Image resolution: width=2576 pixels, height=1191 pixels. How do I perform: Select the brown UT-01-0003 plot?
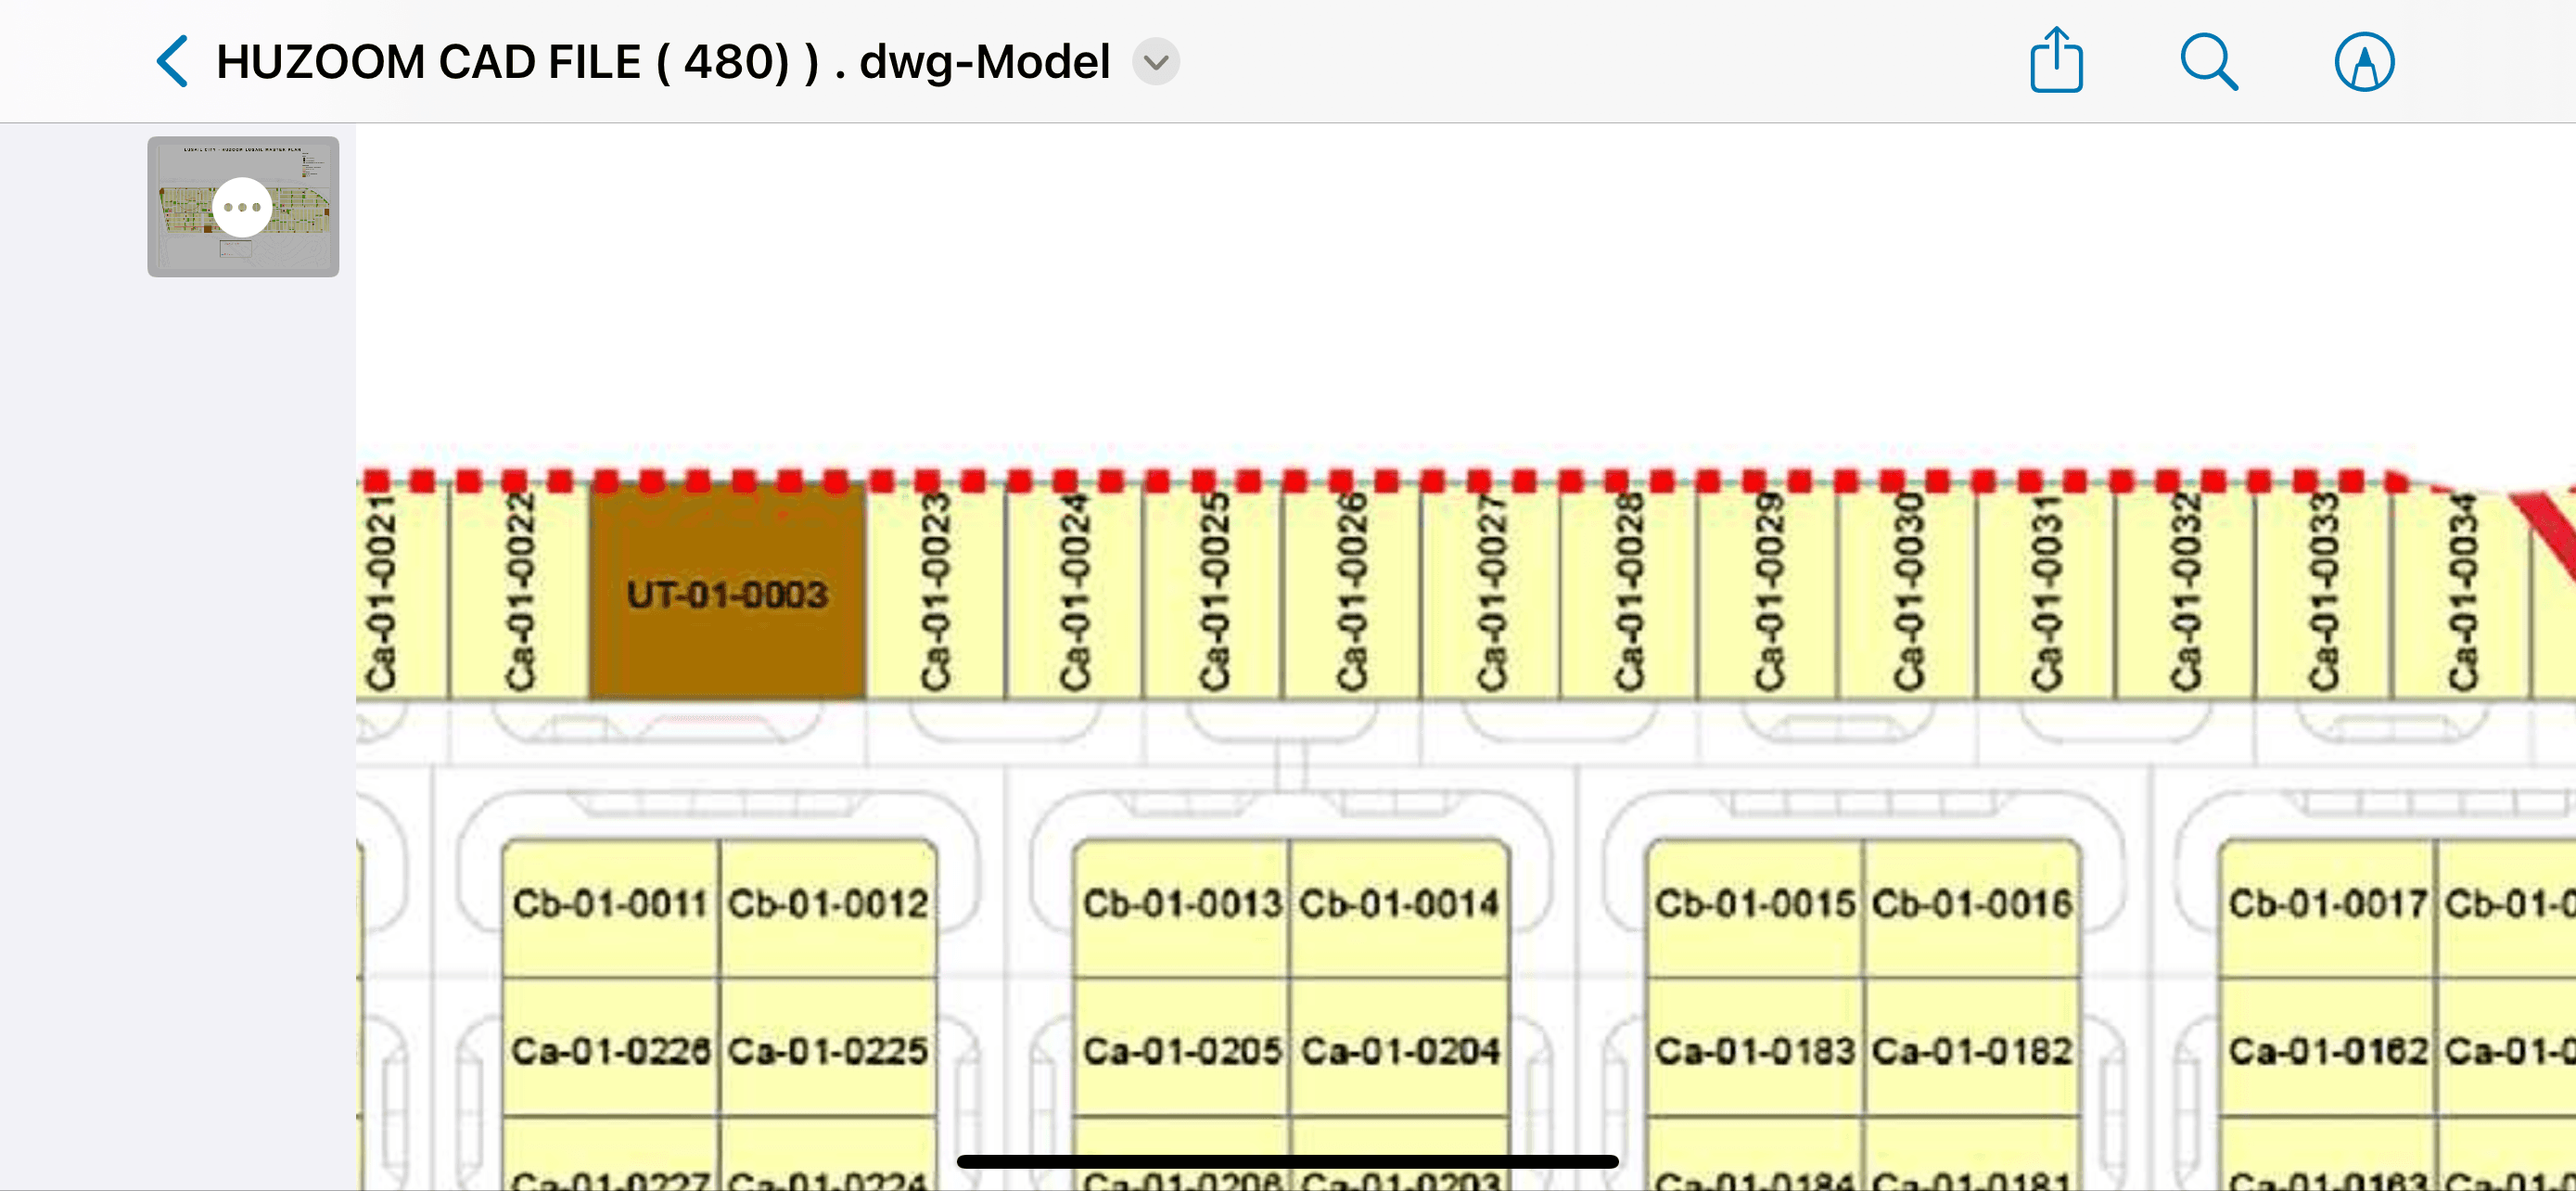point(727,593)
